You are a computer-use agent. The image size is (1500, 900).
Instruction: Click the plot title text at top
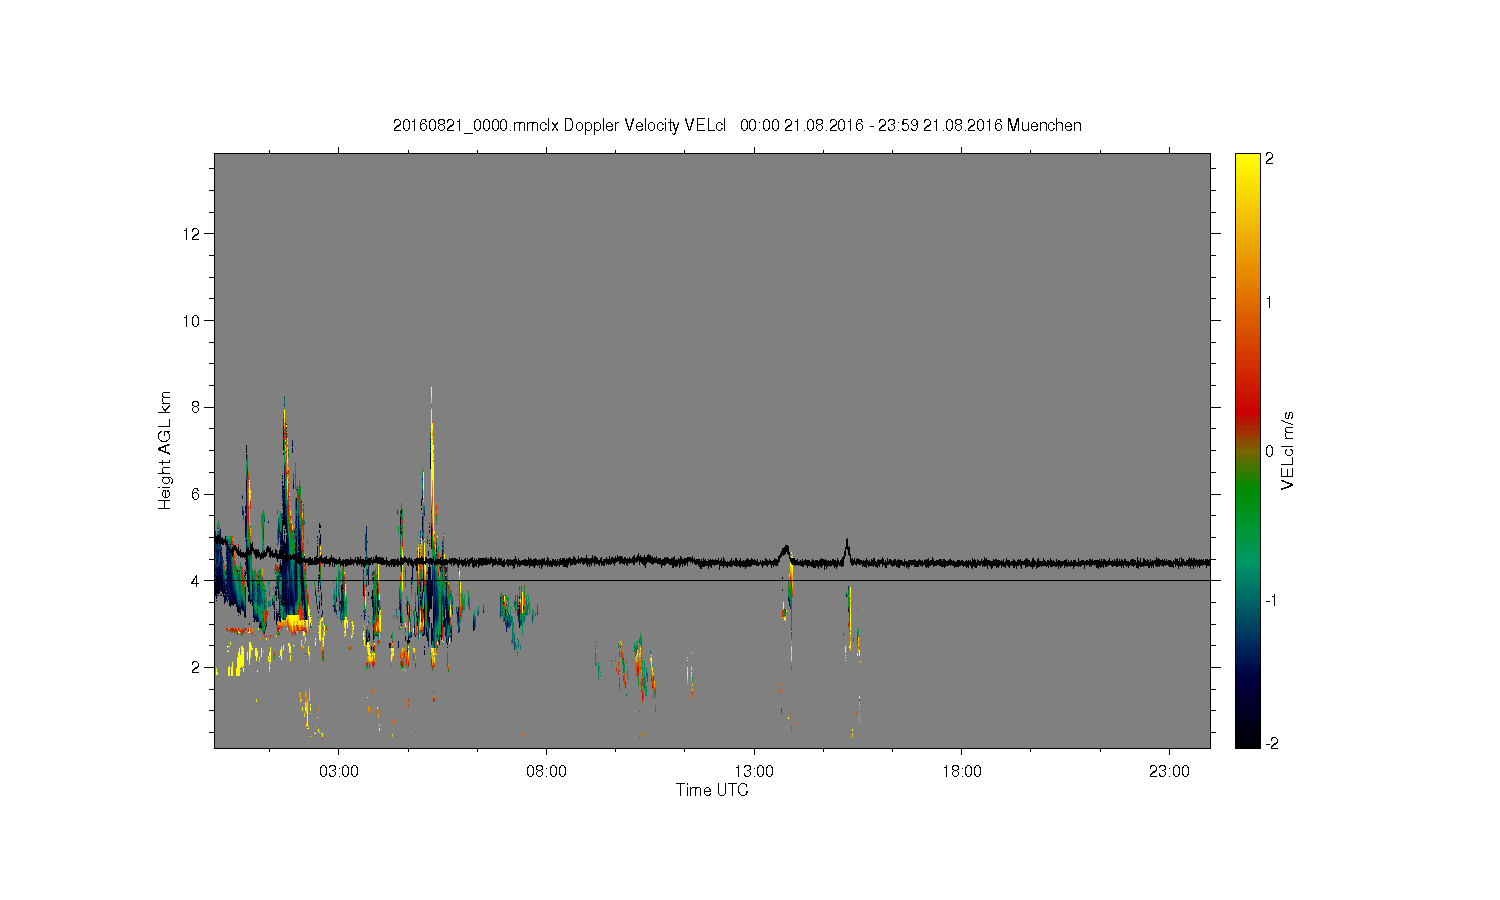pos(737,125)
